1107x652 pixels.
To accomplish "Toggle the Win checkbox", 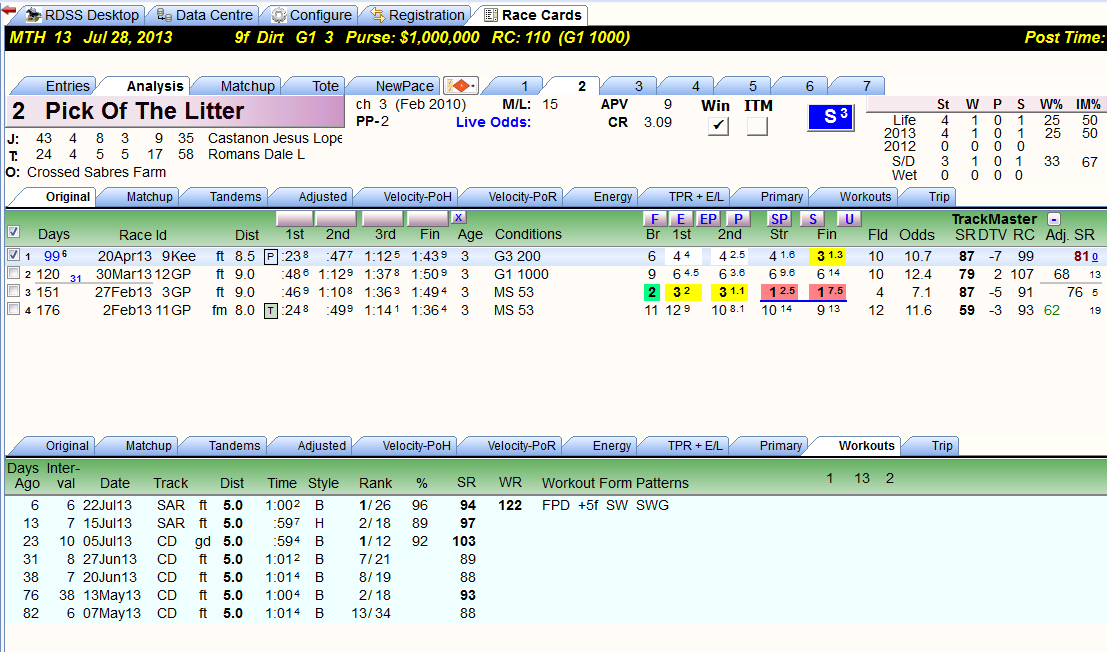I will 718,126.
